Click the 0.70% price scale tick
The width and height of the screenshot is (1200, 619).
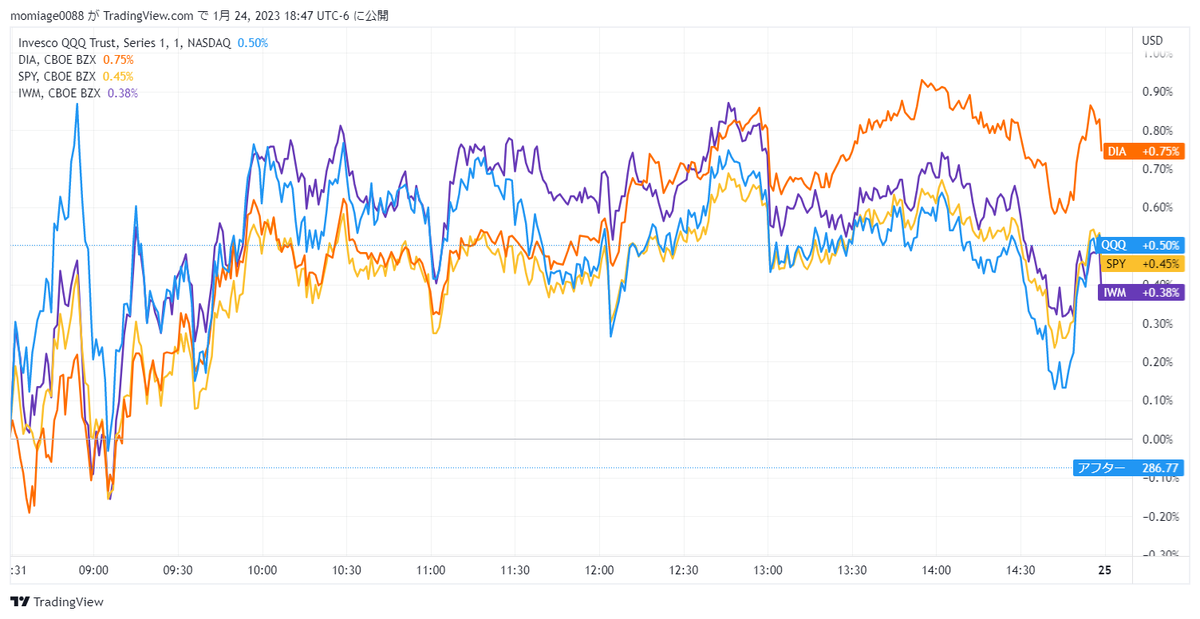(1158, 169)
